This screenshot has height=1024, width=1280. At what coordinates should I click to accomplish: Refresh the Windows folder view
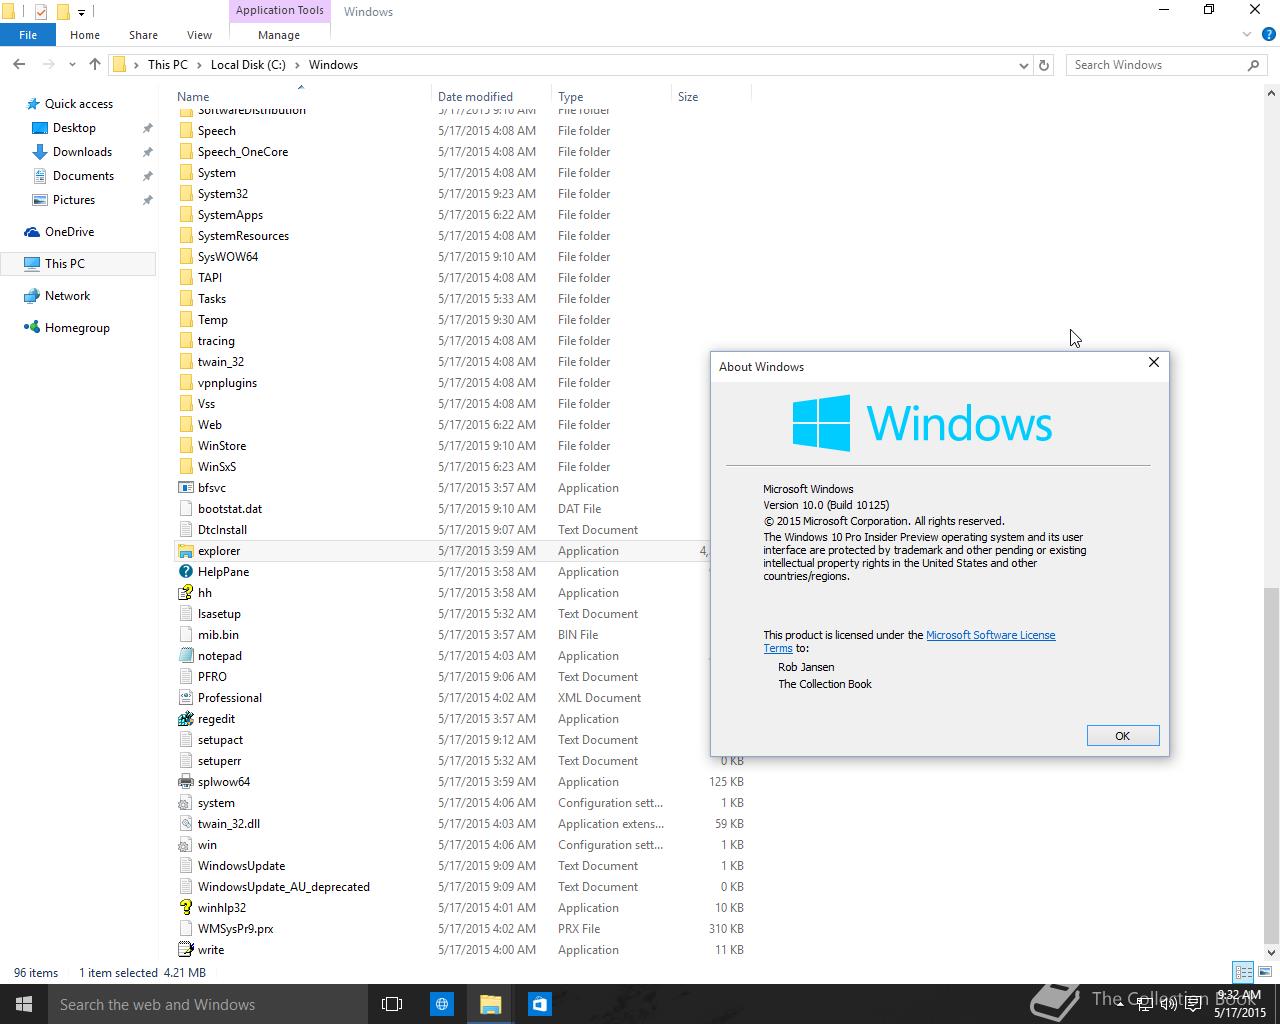[1044, 65]
